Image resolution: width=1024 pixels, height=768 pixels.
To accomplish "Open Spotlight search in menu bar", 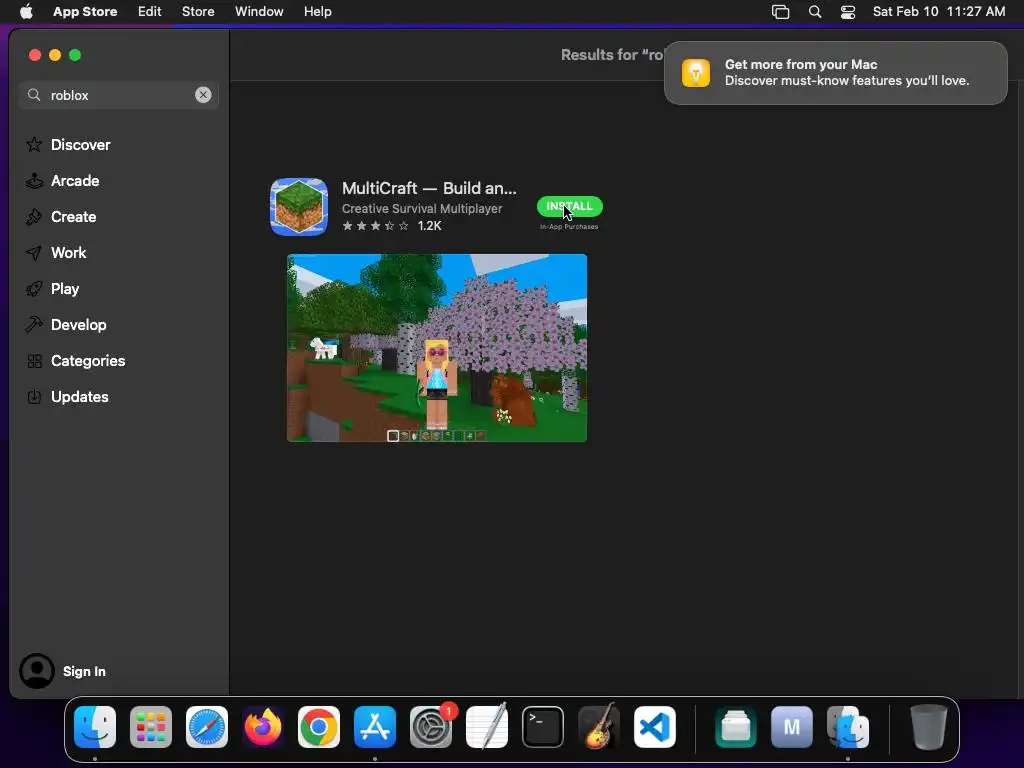I will (815, 12).
